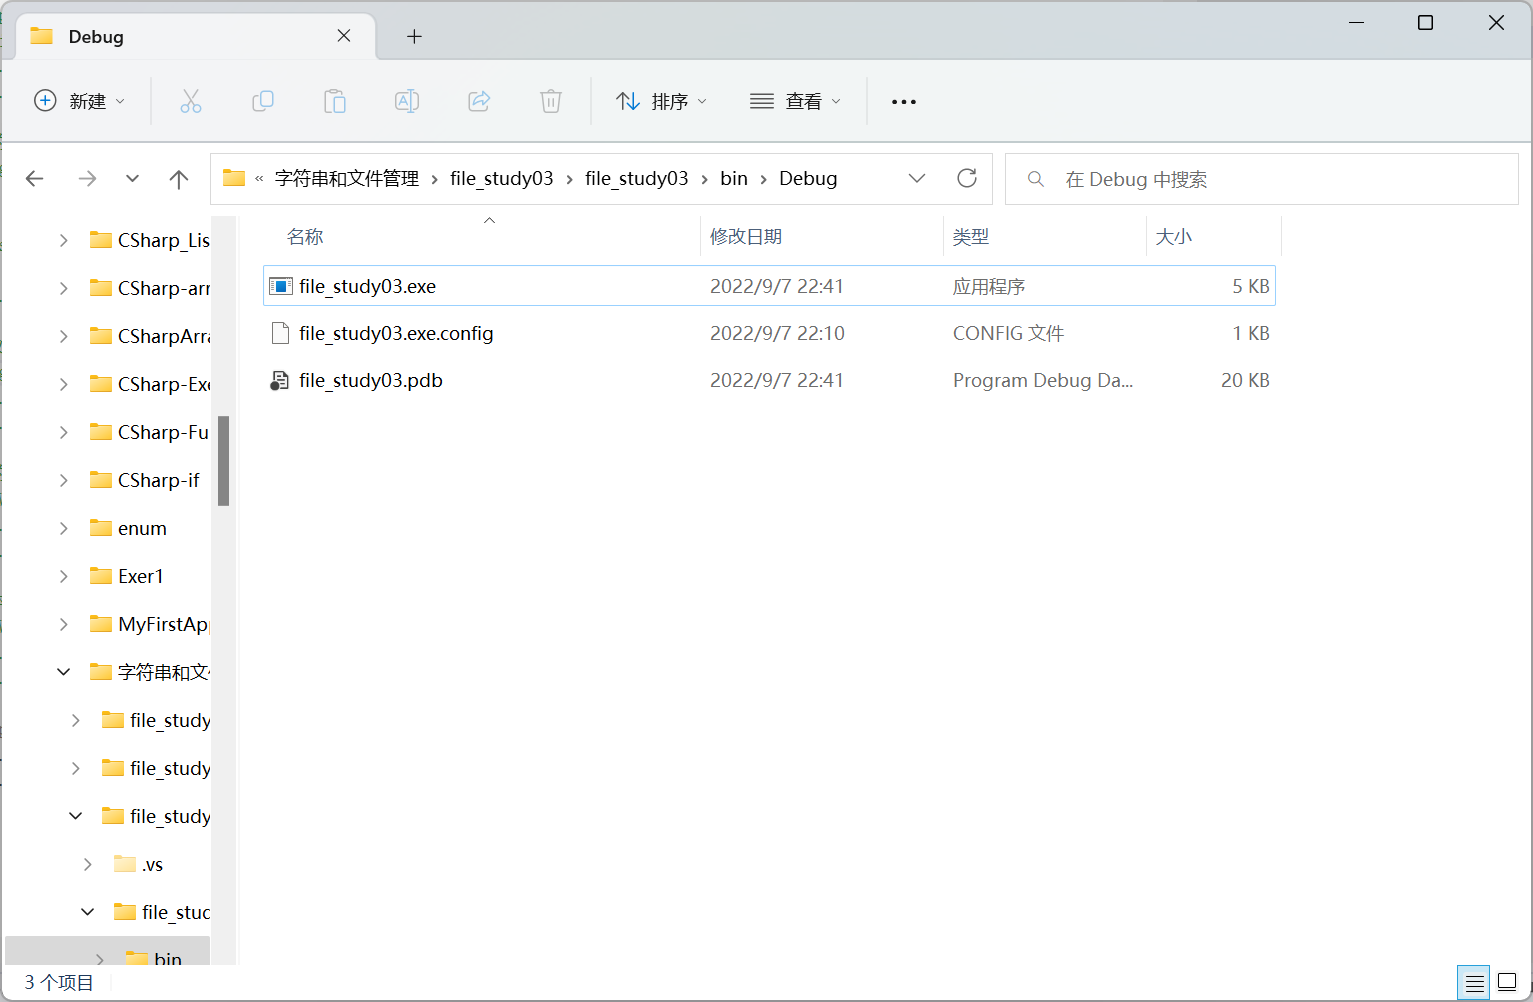Viewport: 1533px width, 1002px height.
Task: Click the Copy icon in toolbar
Action: pyautogui.click(x=263, y=101)
